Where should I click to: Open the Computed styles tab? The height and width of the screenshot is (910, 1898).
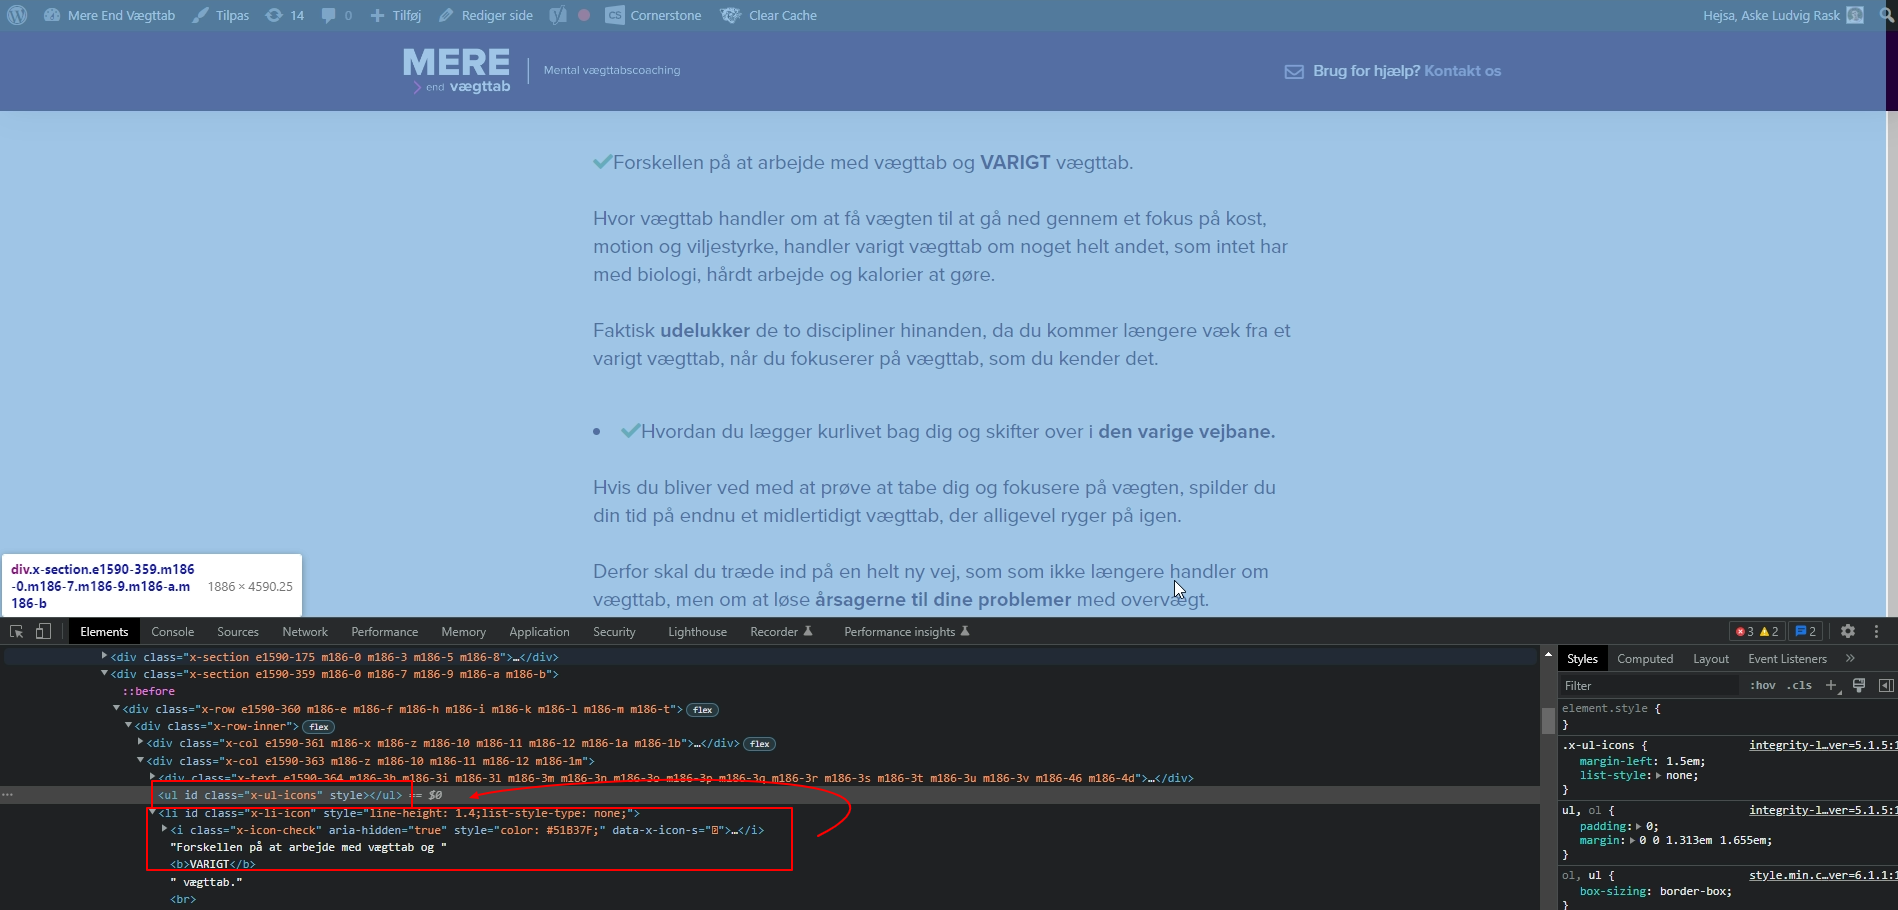tap(1644, 658)
